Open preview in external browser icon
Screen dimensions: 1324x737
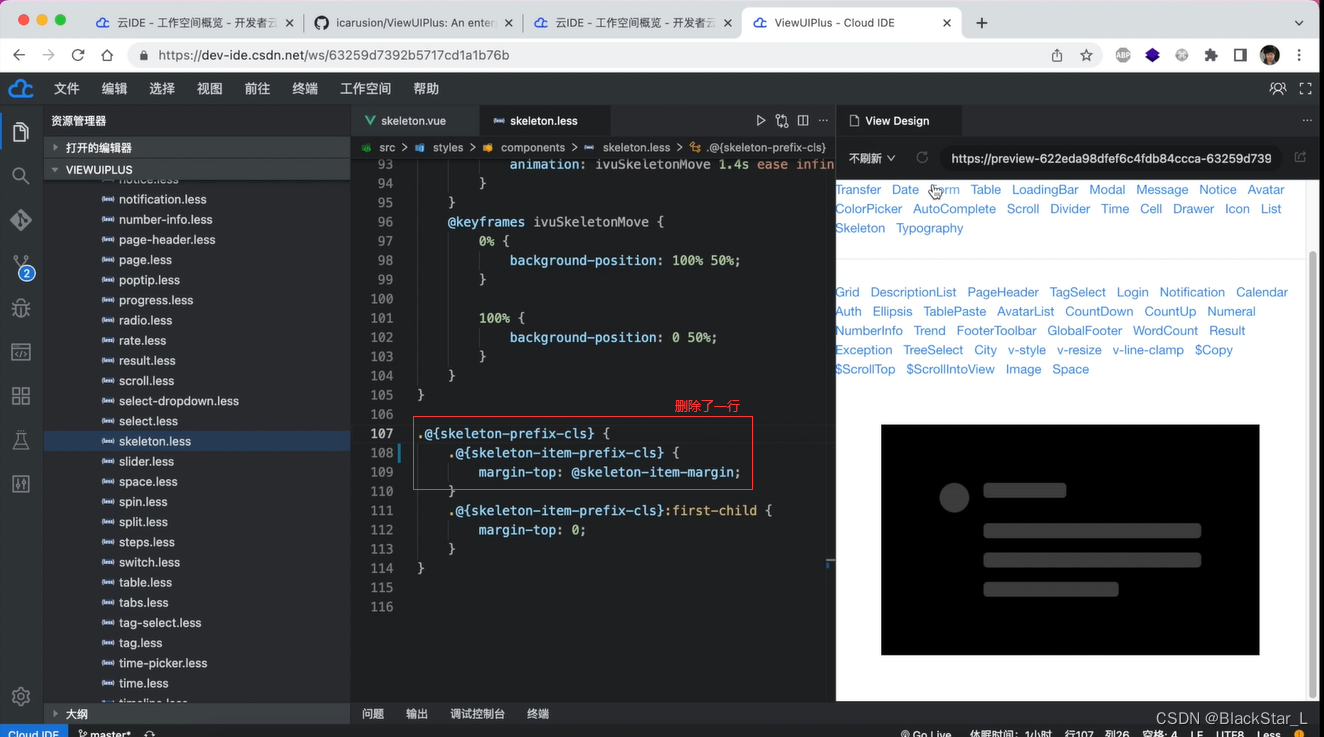pos(1300,158)
